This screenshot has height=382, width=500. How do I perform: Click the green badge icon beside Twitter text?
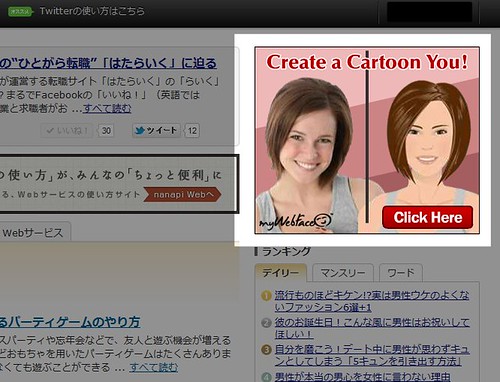pyautogui.click(x=21, y=12)
